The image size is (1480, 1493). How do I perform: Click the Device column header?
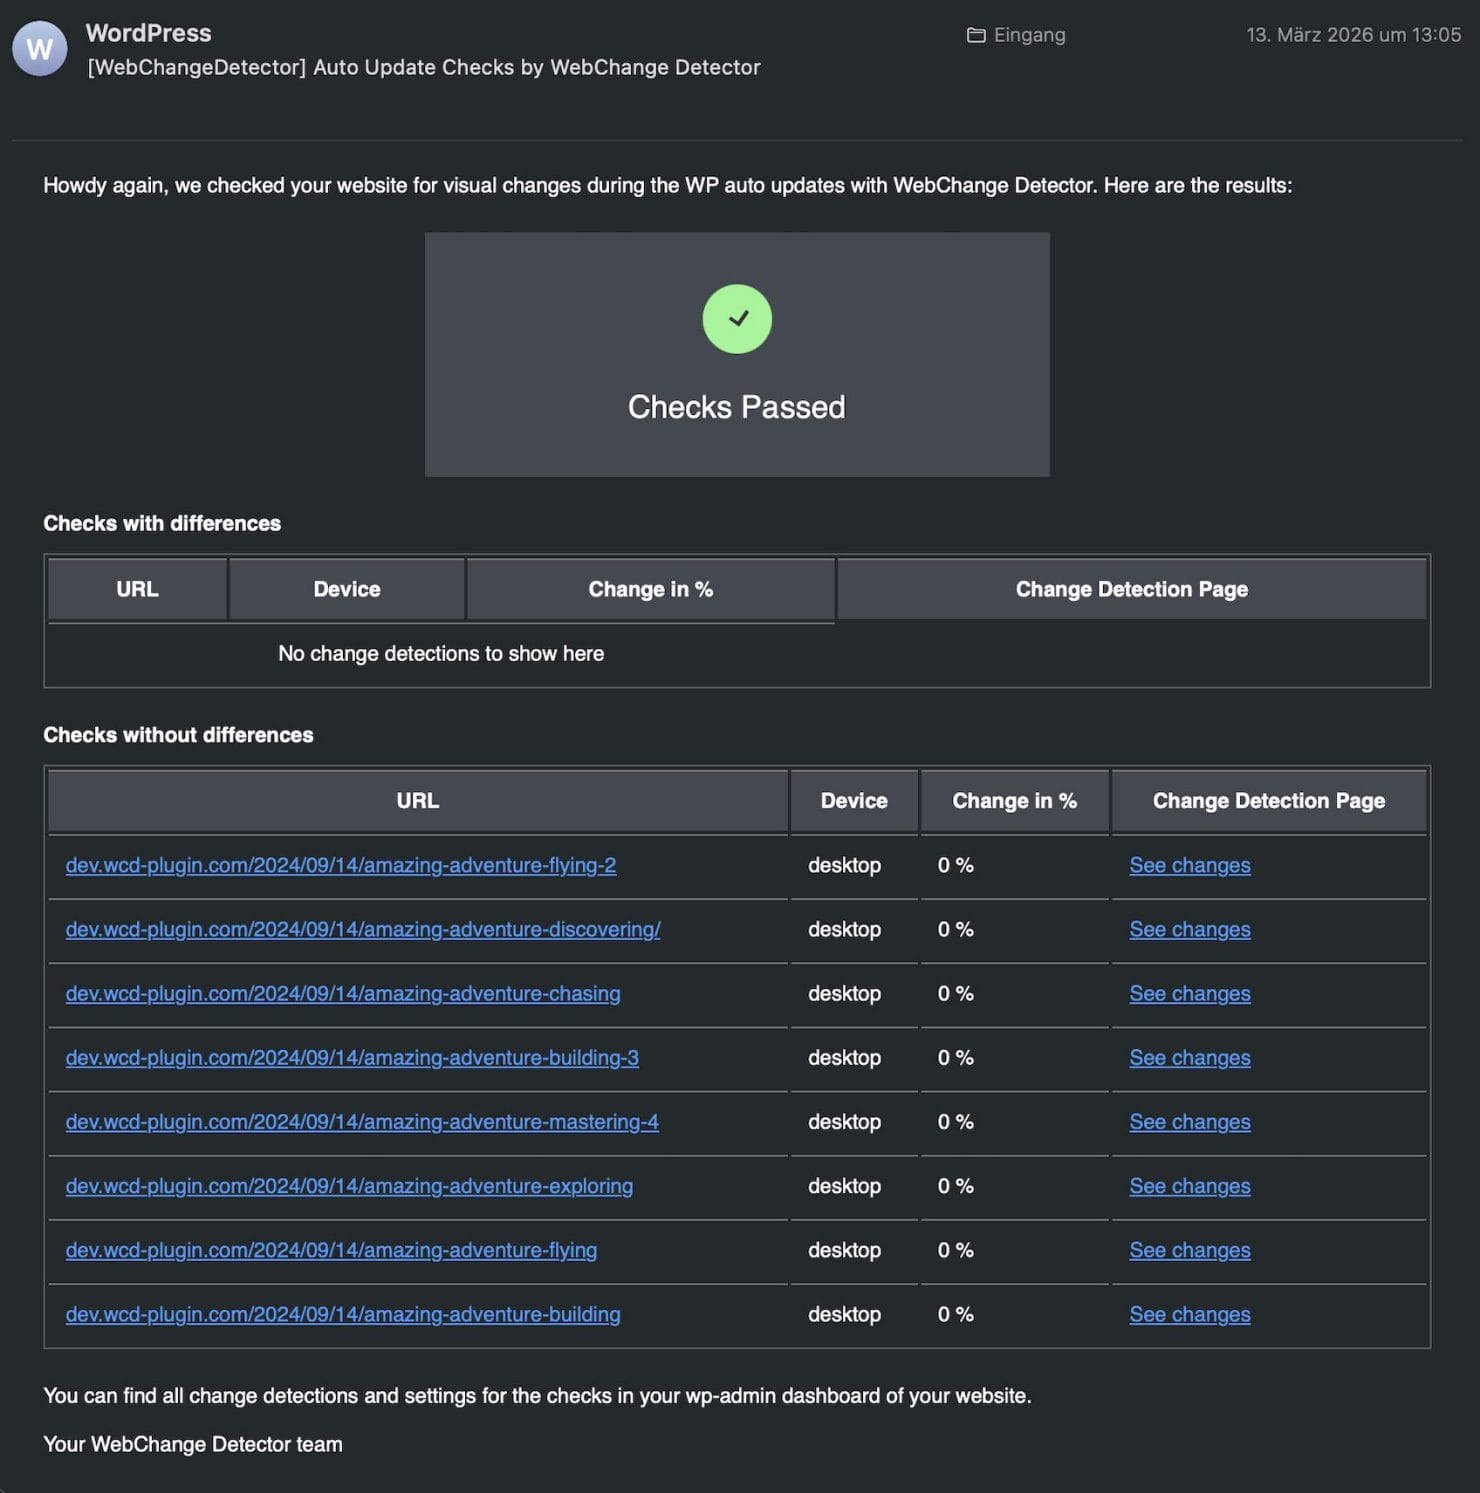click(853, 800)
